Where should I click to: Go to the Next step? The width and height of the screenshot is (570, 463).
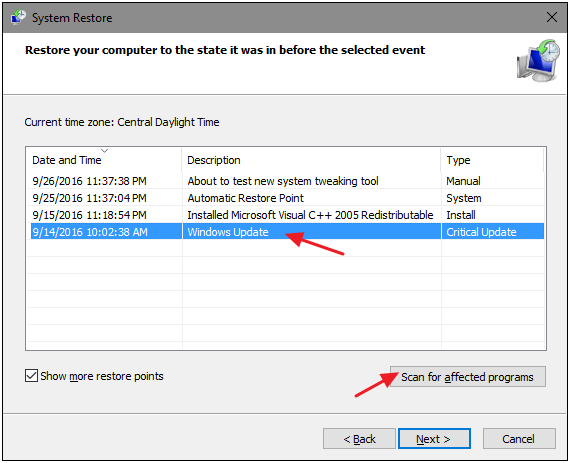click(434, 439)
